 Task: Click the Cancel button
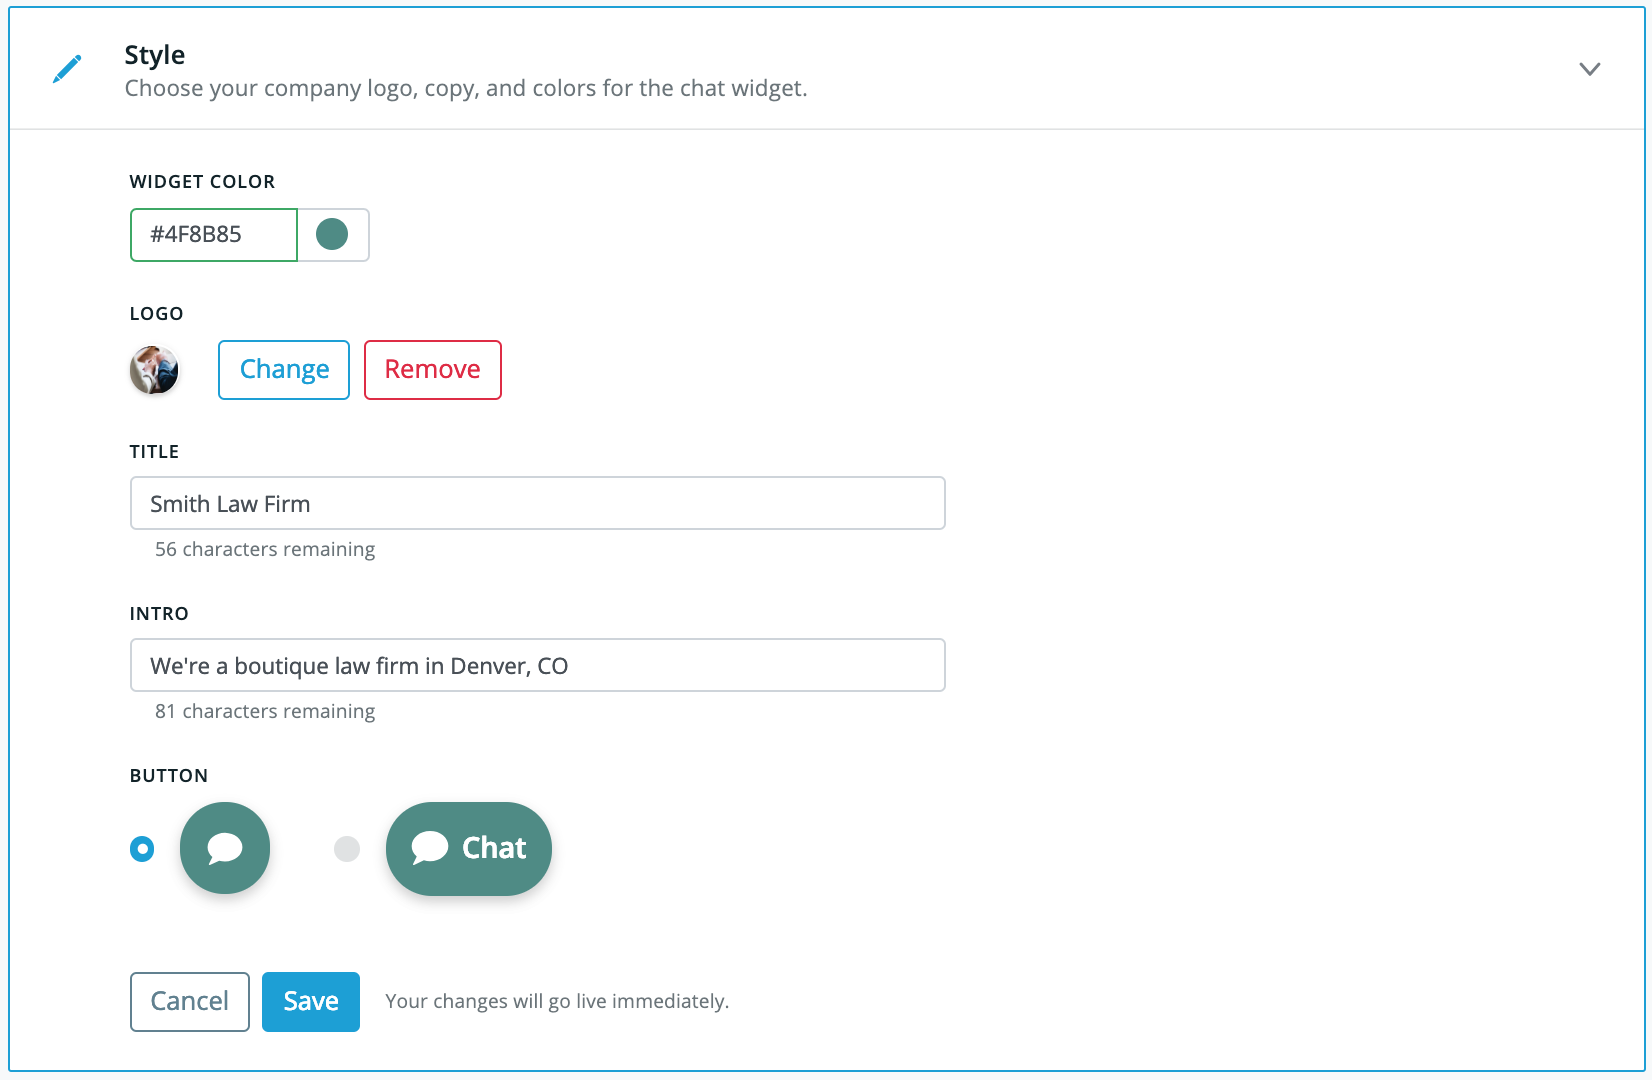[x=190, y=1002]
